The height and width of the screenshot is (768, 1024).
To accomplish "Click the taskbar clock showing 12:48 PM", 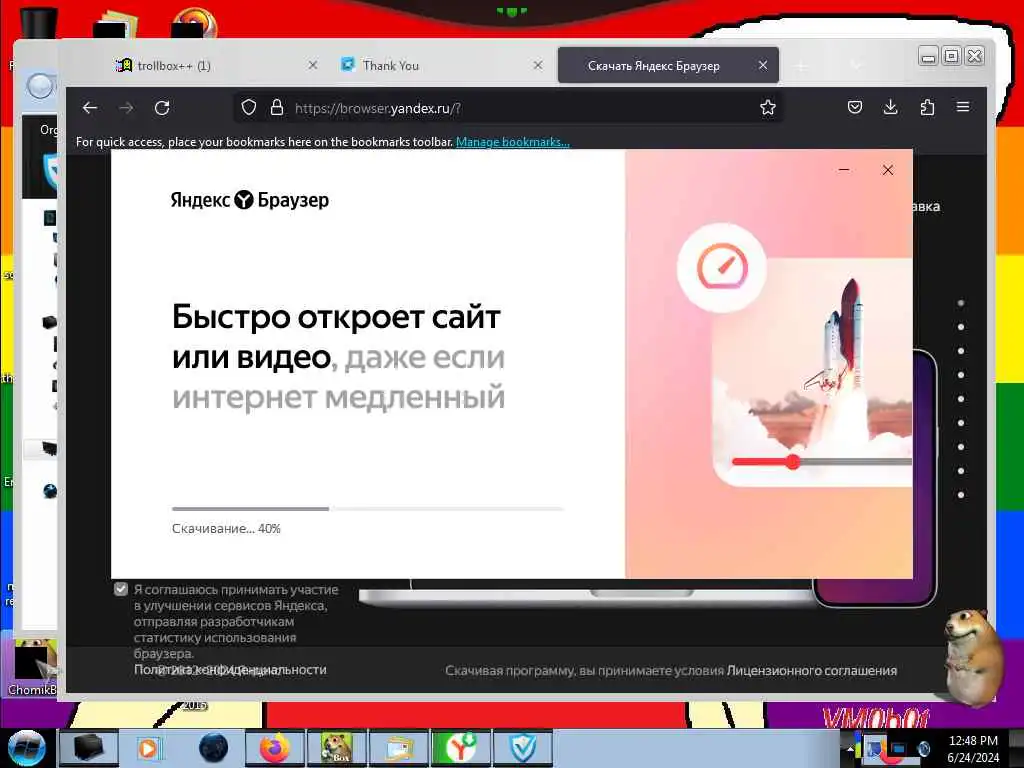I will point(973,748).
